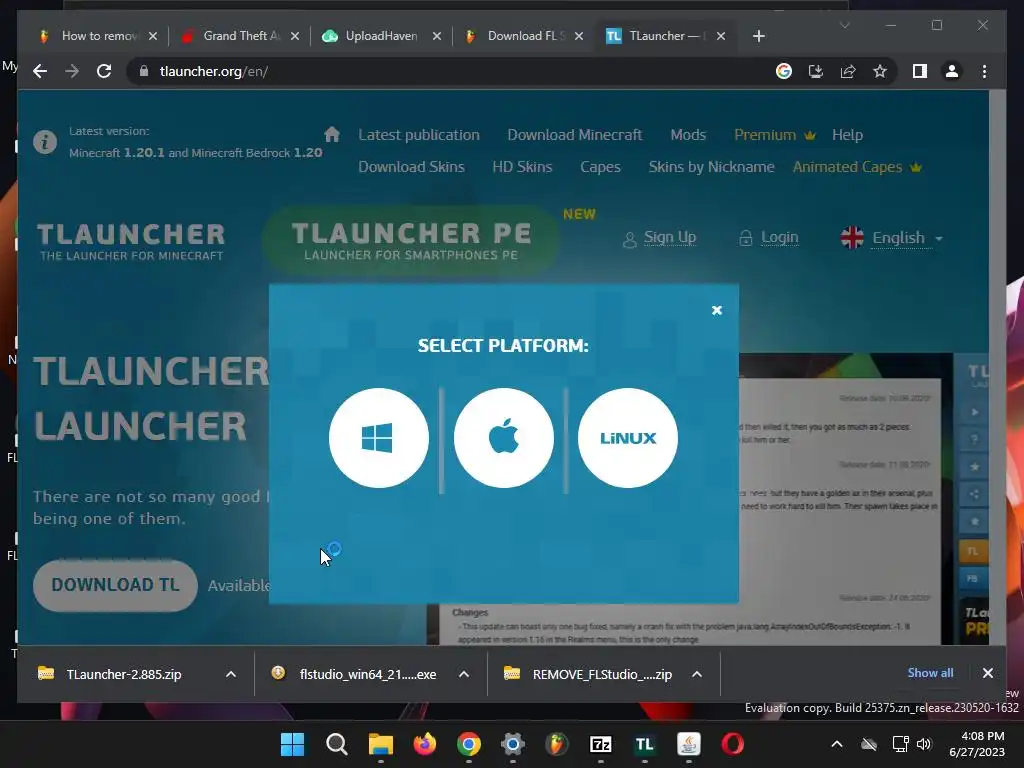The image size is (1024, 768).
Task: Bookmark this page with the star icon
Action: coord(880,71)
